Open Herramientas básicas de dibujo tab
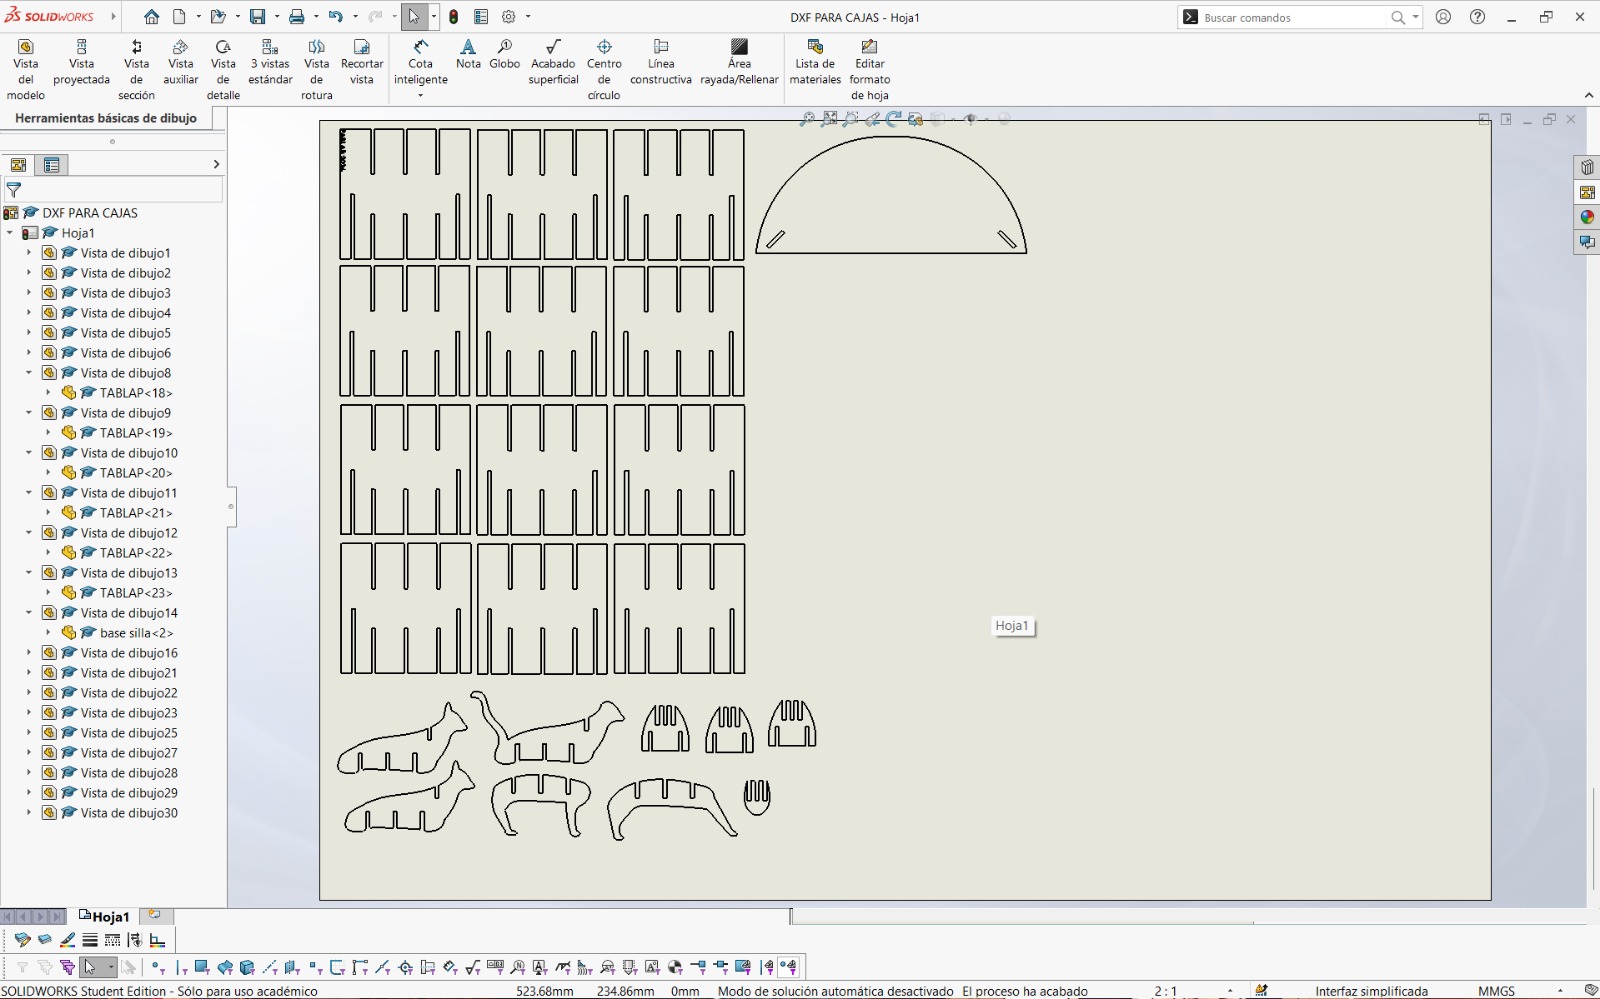 (106, 118)
